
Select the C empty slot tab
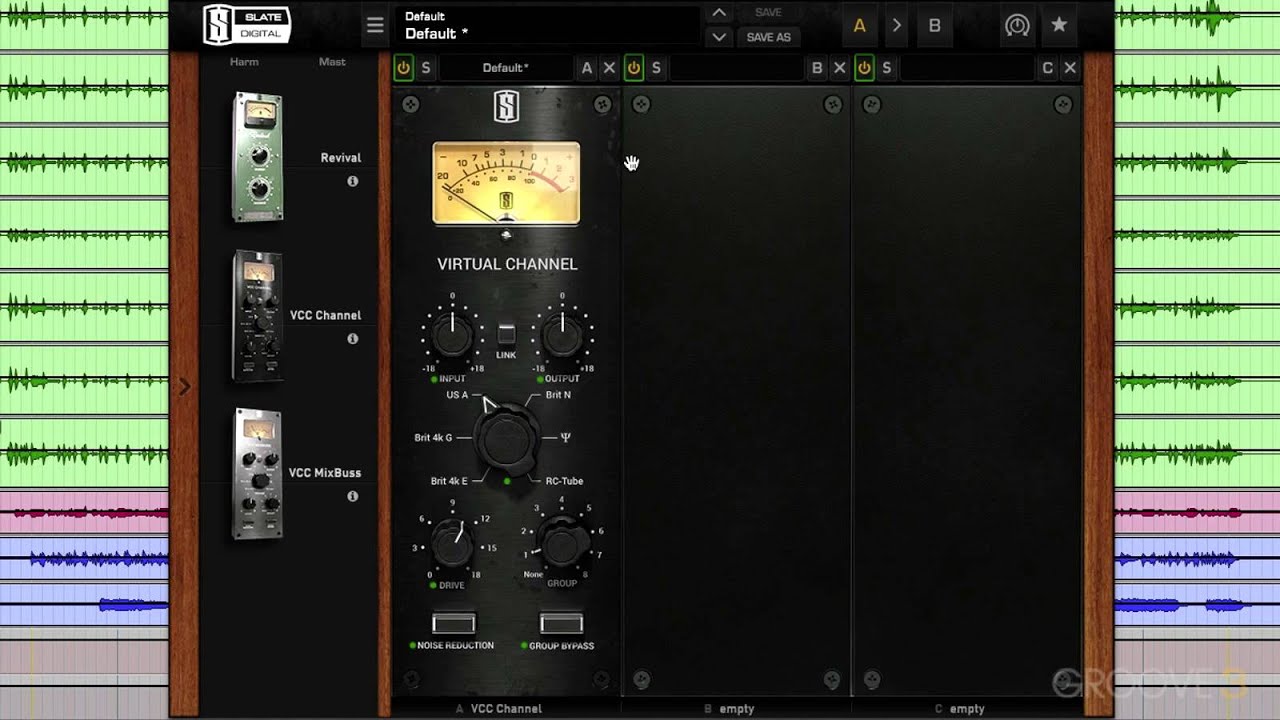tap(959, 709)
